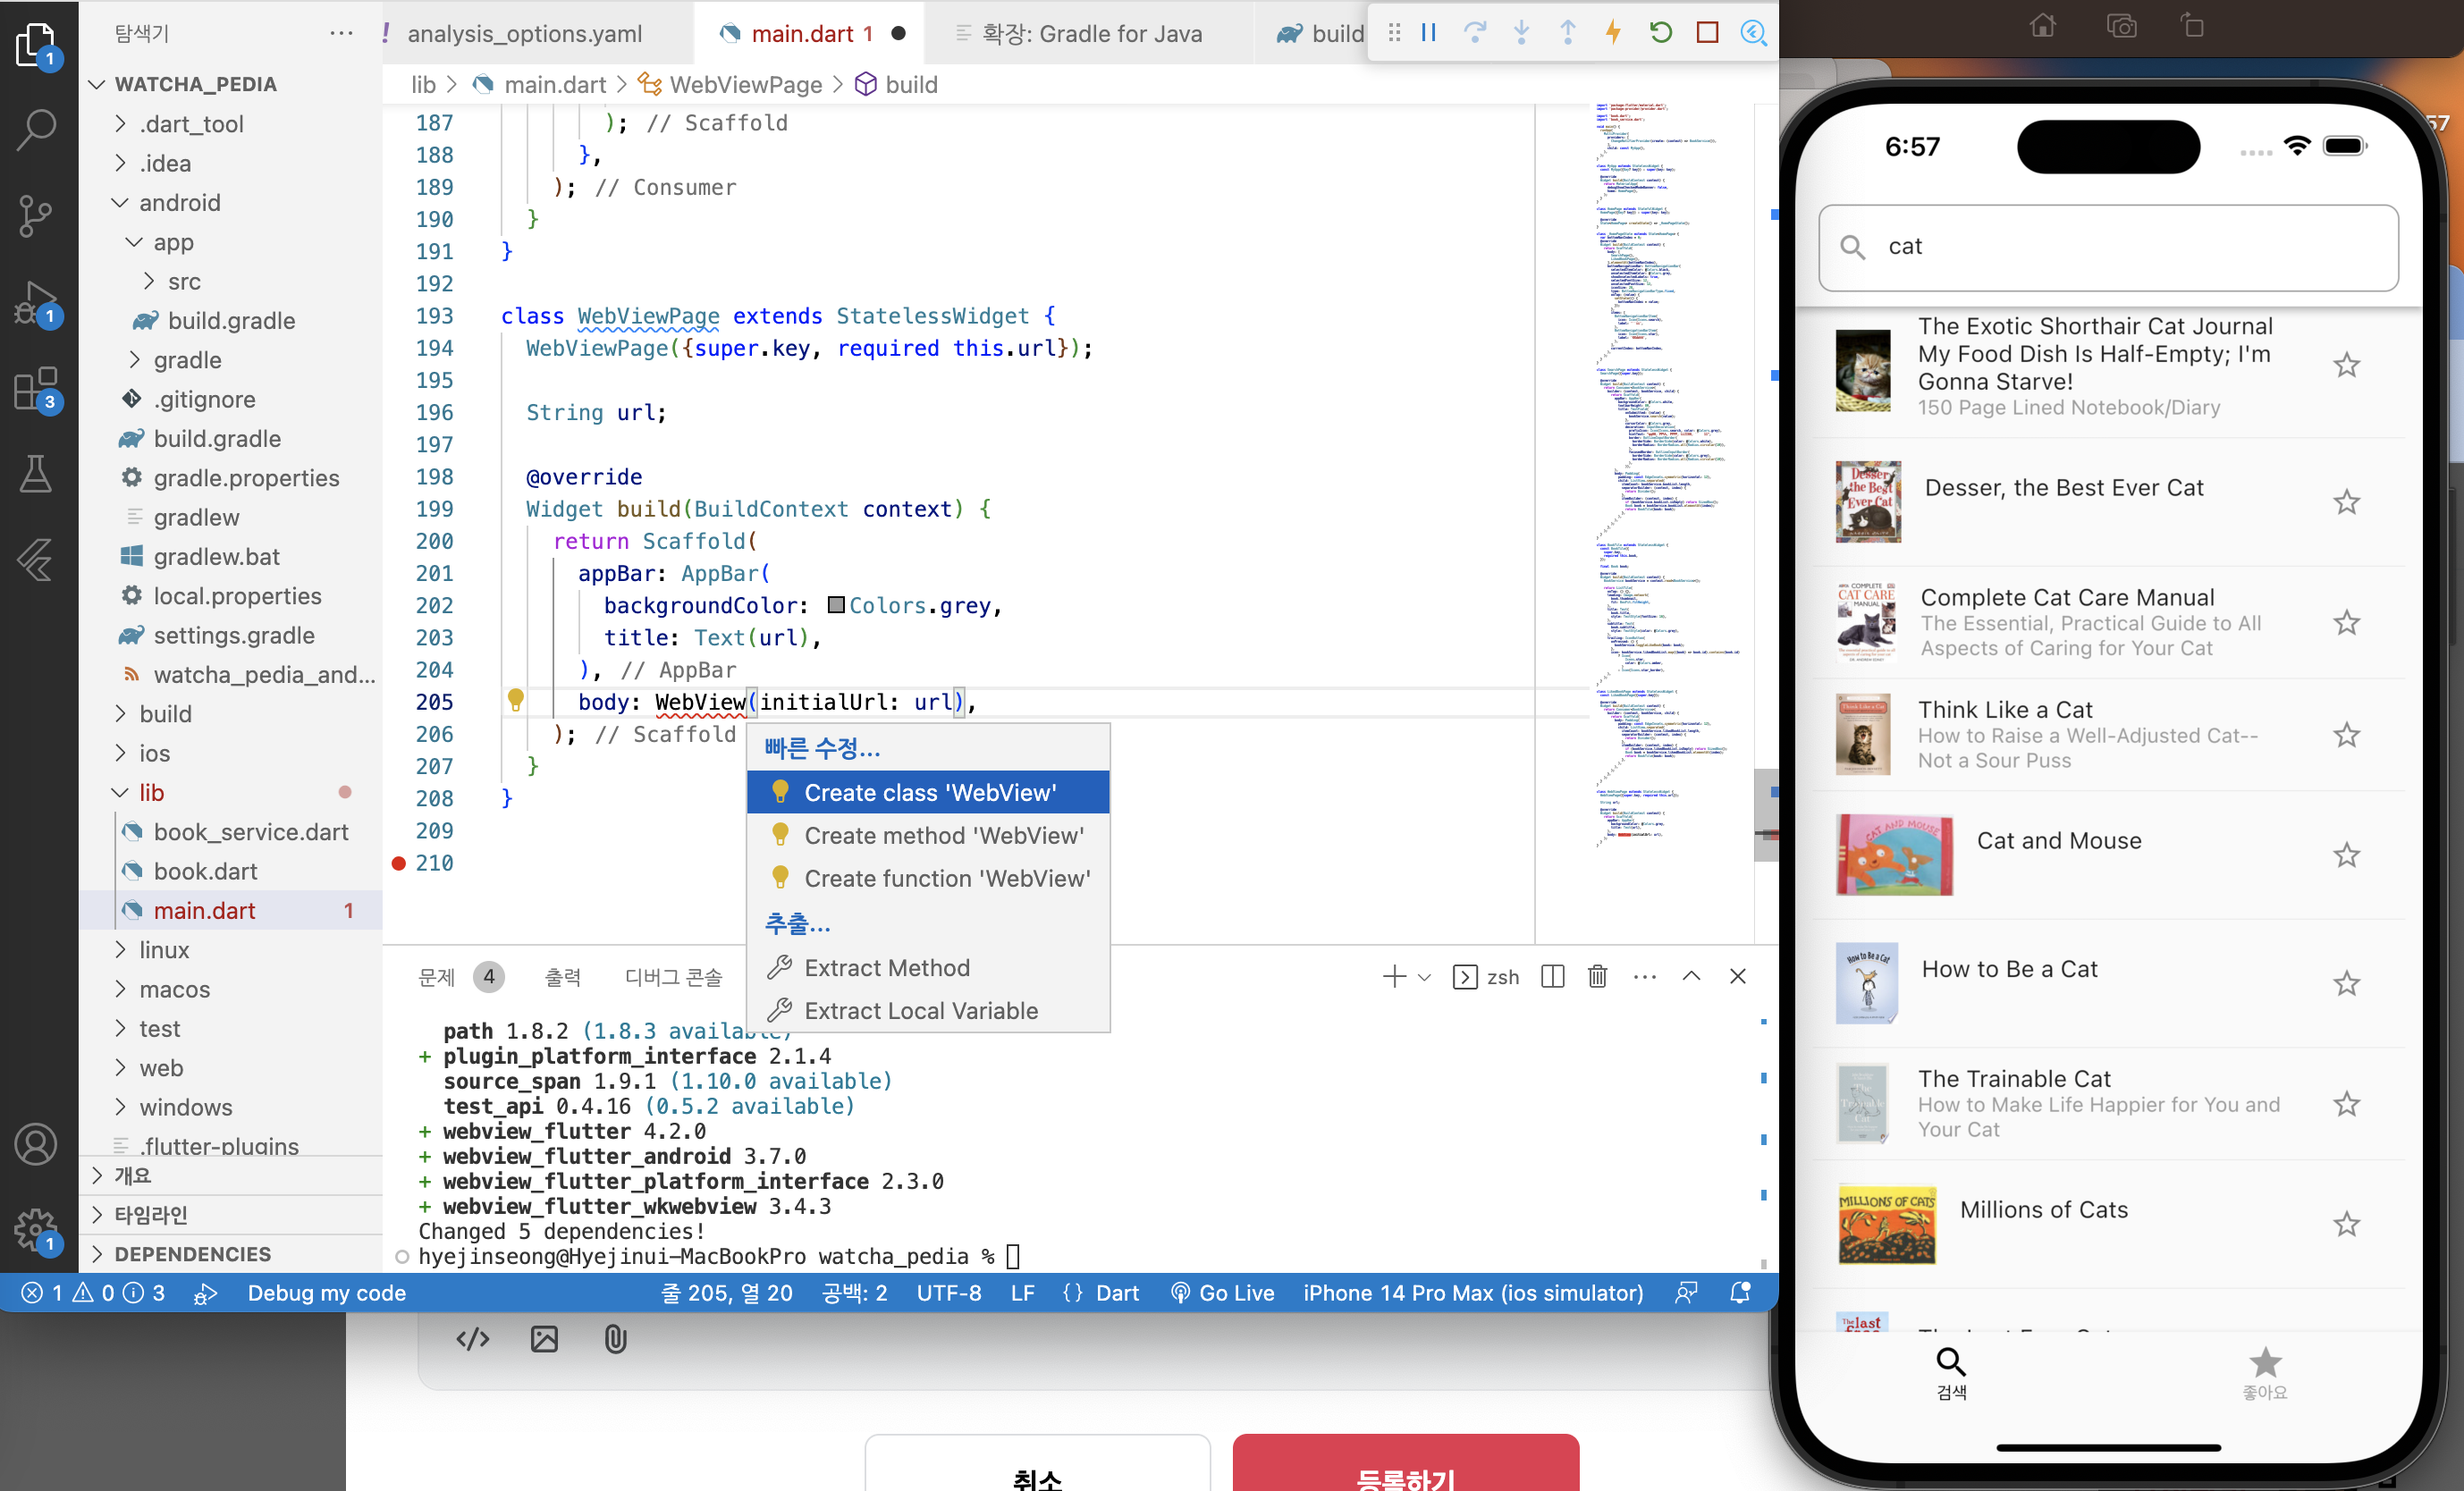The image size is (2464, 1491).
Task: Expand the DEPENDENCIES section
Action: pyautogui.click(x=231, y=1254)
